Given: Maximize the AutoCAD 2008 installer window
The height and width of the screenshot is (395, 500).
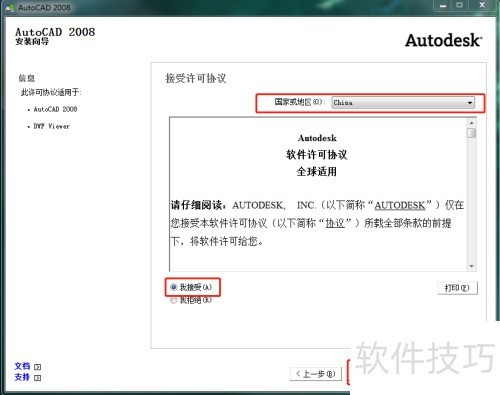Looking at the screenshot, I should point(460,5).
